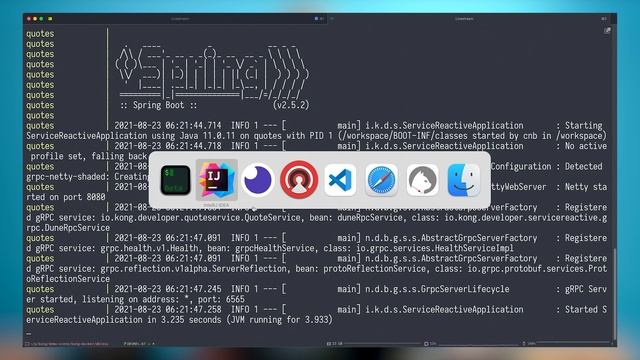Select the grey cat app icon
The width and height of the screenshot is (640, 360).
click(x=422, y=180)
